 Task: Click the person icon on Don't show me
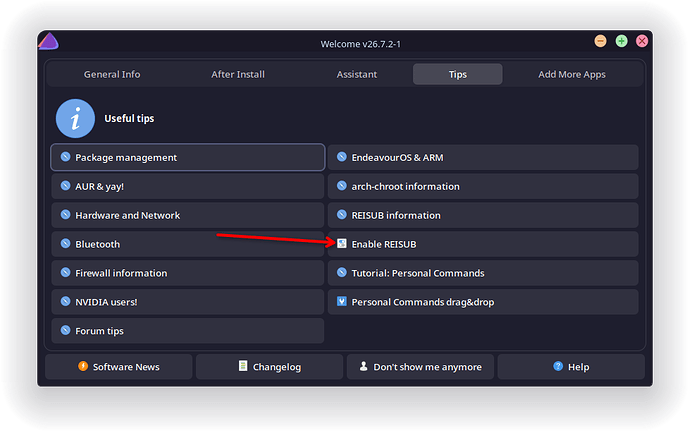click(x=363, y=366)
